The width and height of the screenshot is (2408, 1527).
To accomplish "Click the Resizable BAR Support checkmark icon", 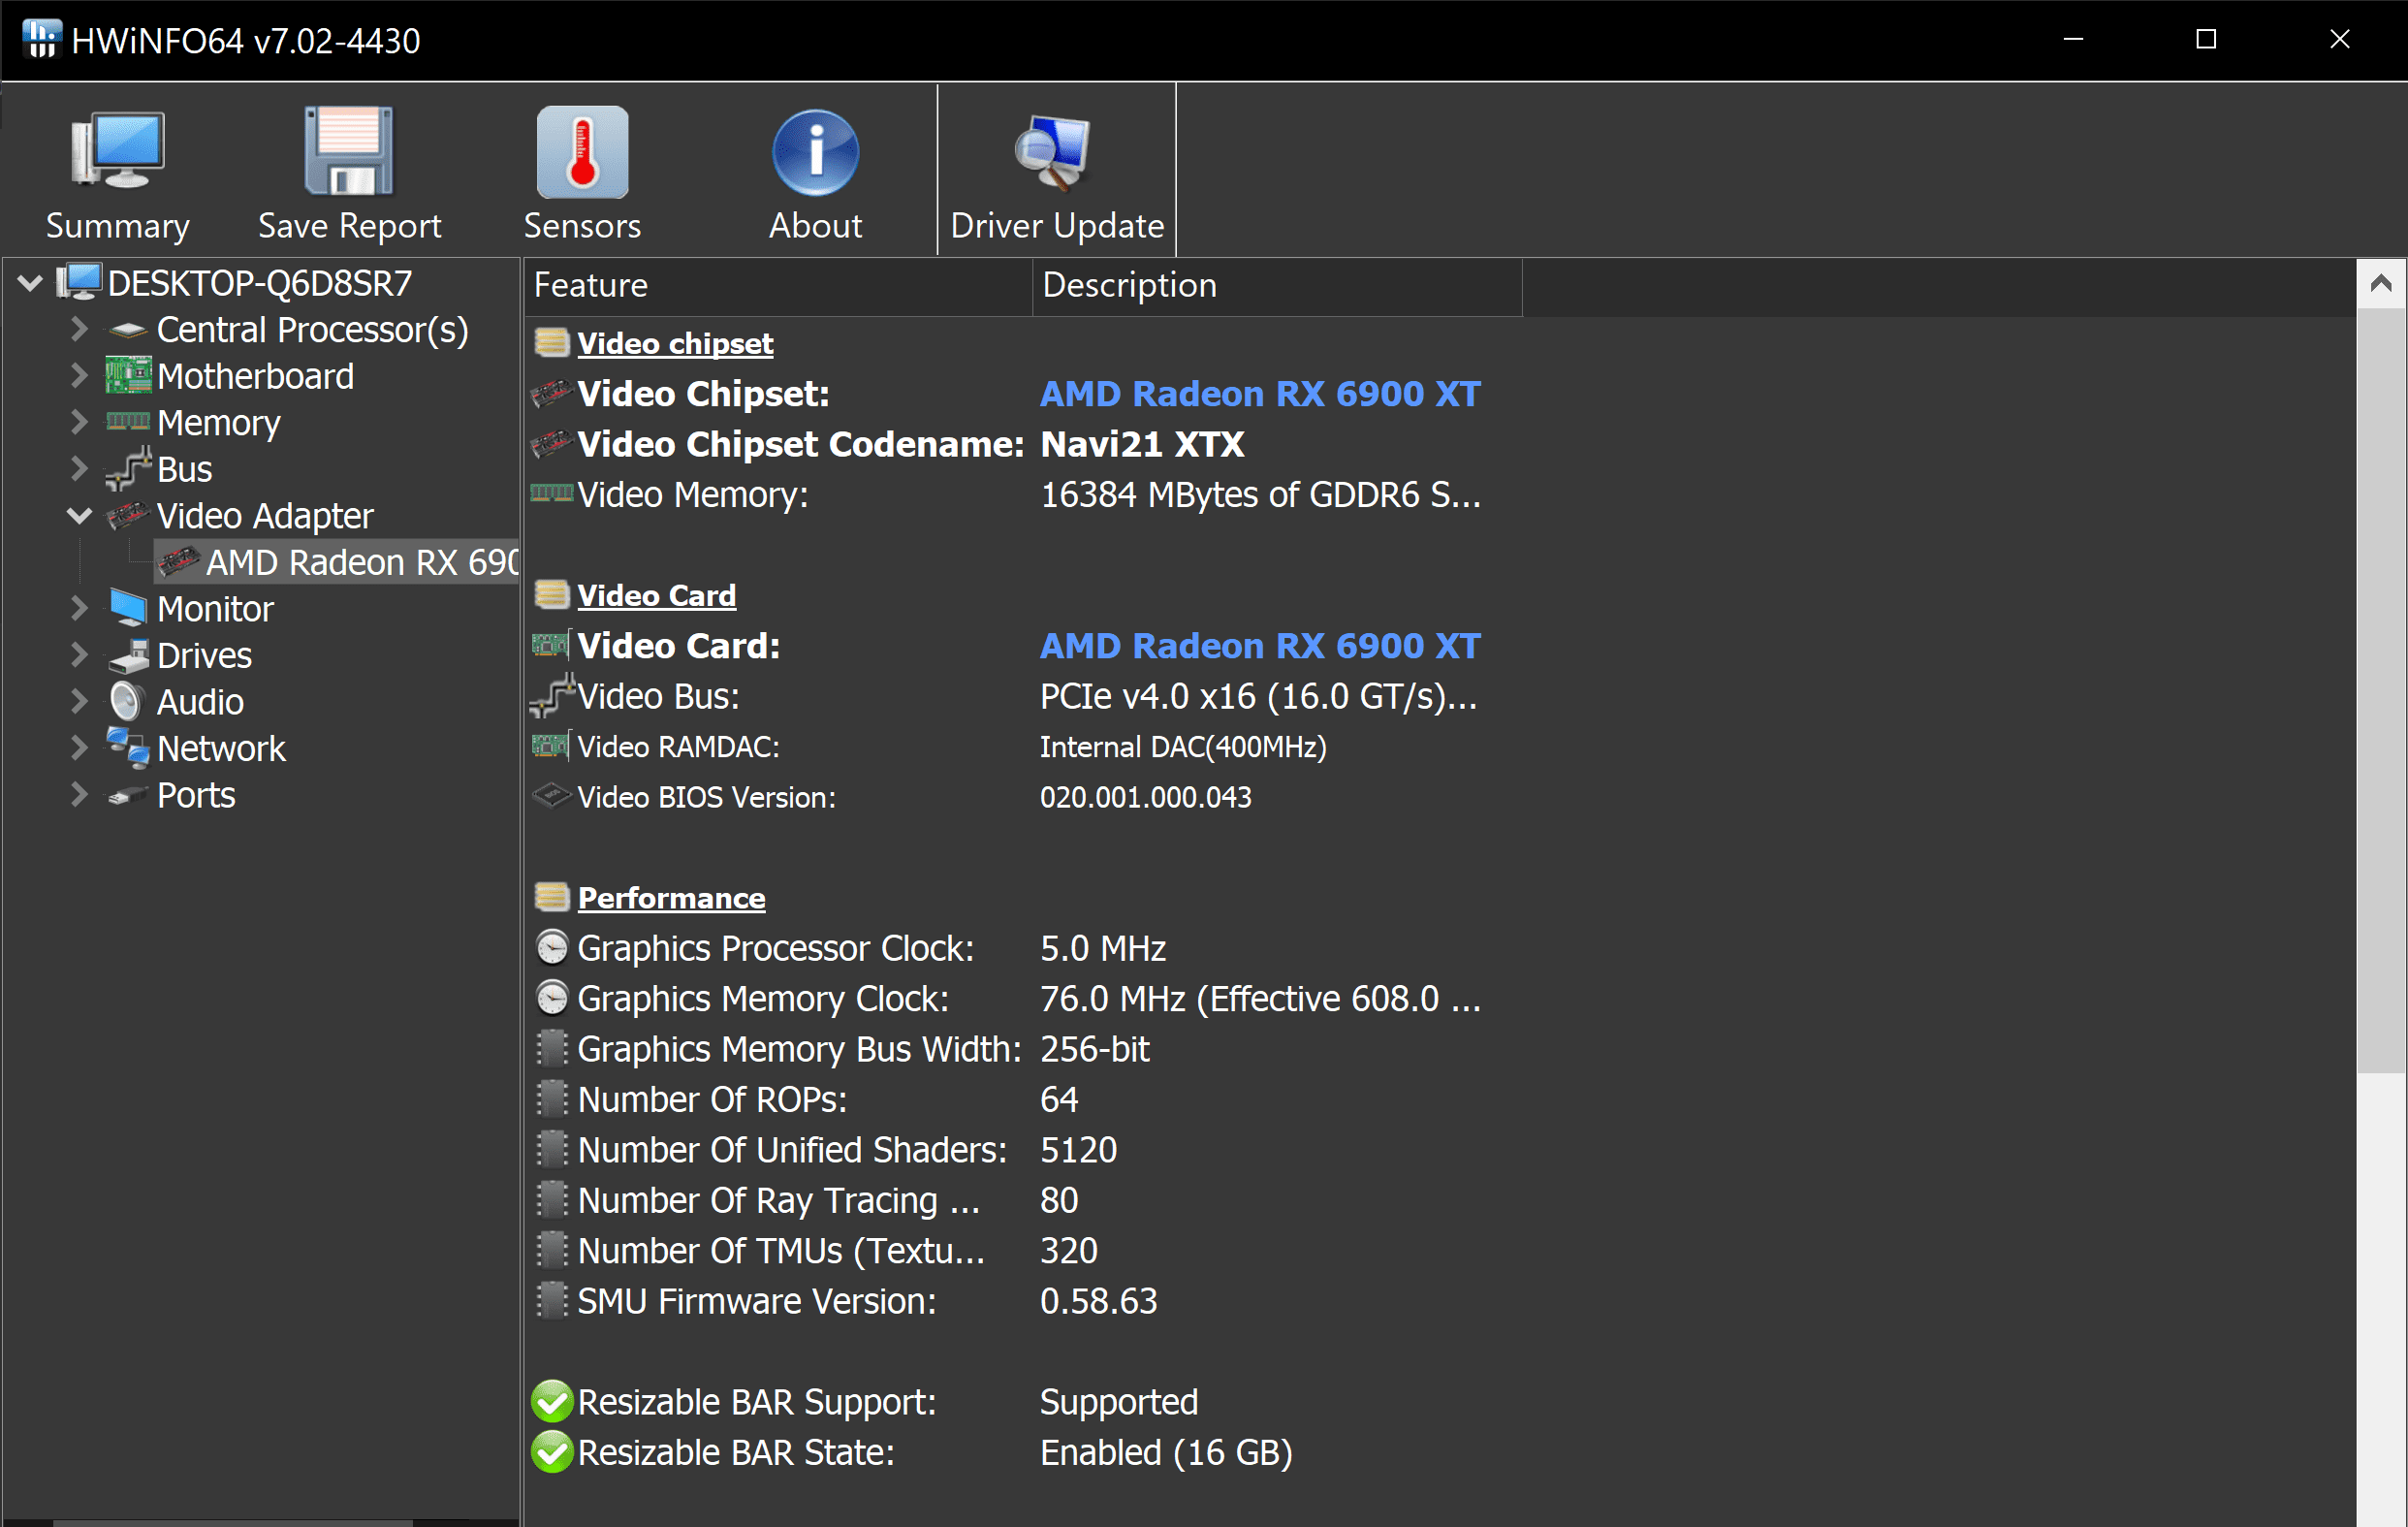I will (x=552, y=1401).
